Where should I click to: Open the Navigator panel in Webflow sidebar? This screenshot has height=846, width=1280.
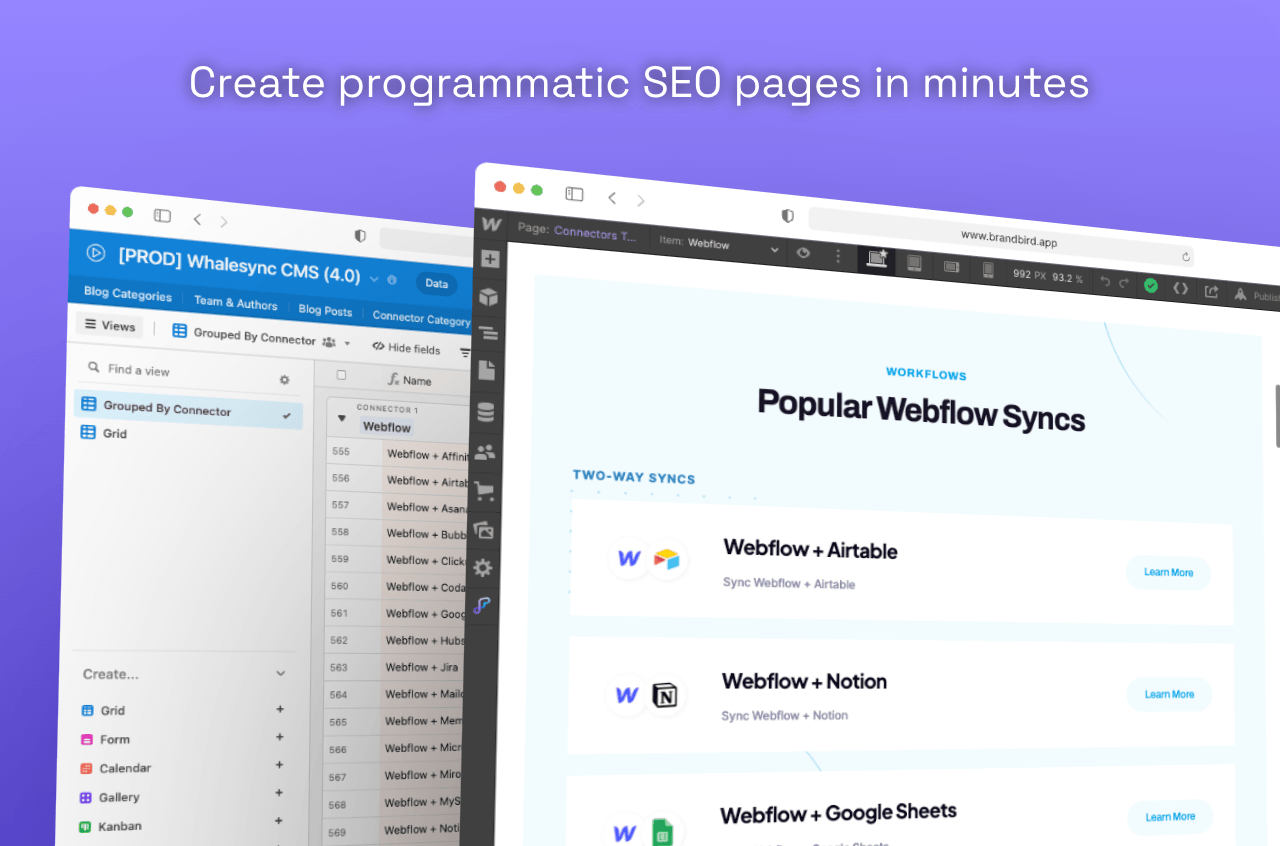(488, 333)
